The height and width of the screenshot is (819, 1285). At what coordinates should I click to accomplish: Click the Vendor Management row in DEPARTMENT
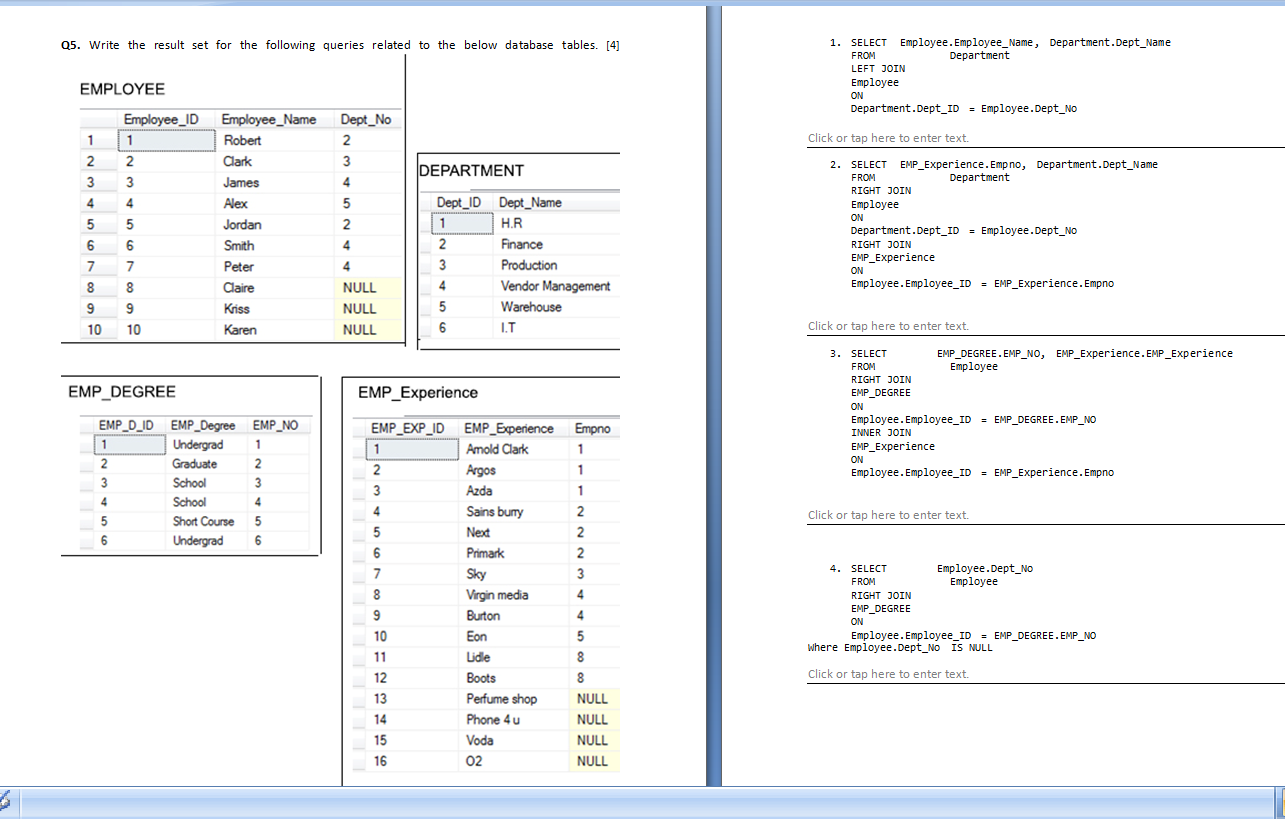tap(554, 286)
